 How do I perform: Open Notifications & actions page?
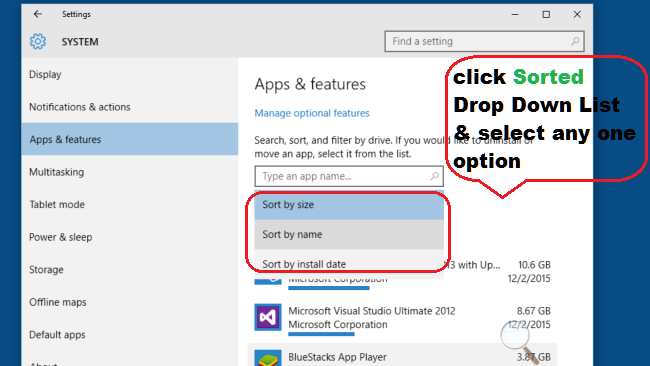[130, 107]
